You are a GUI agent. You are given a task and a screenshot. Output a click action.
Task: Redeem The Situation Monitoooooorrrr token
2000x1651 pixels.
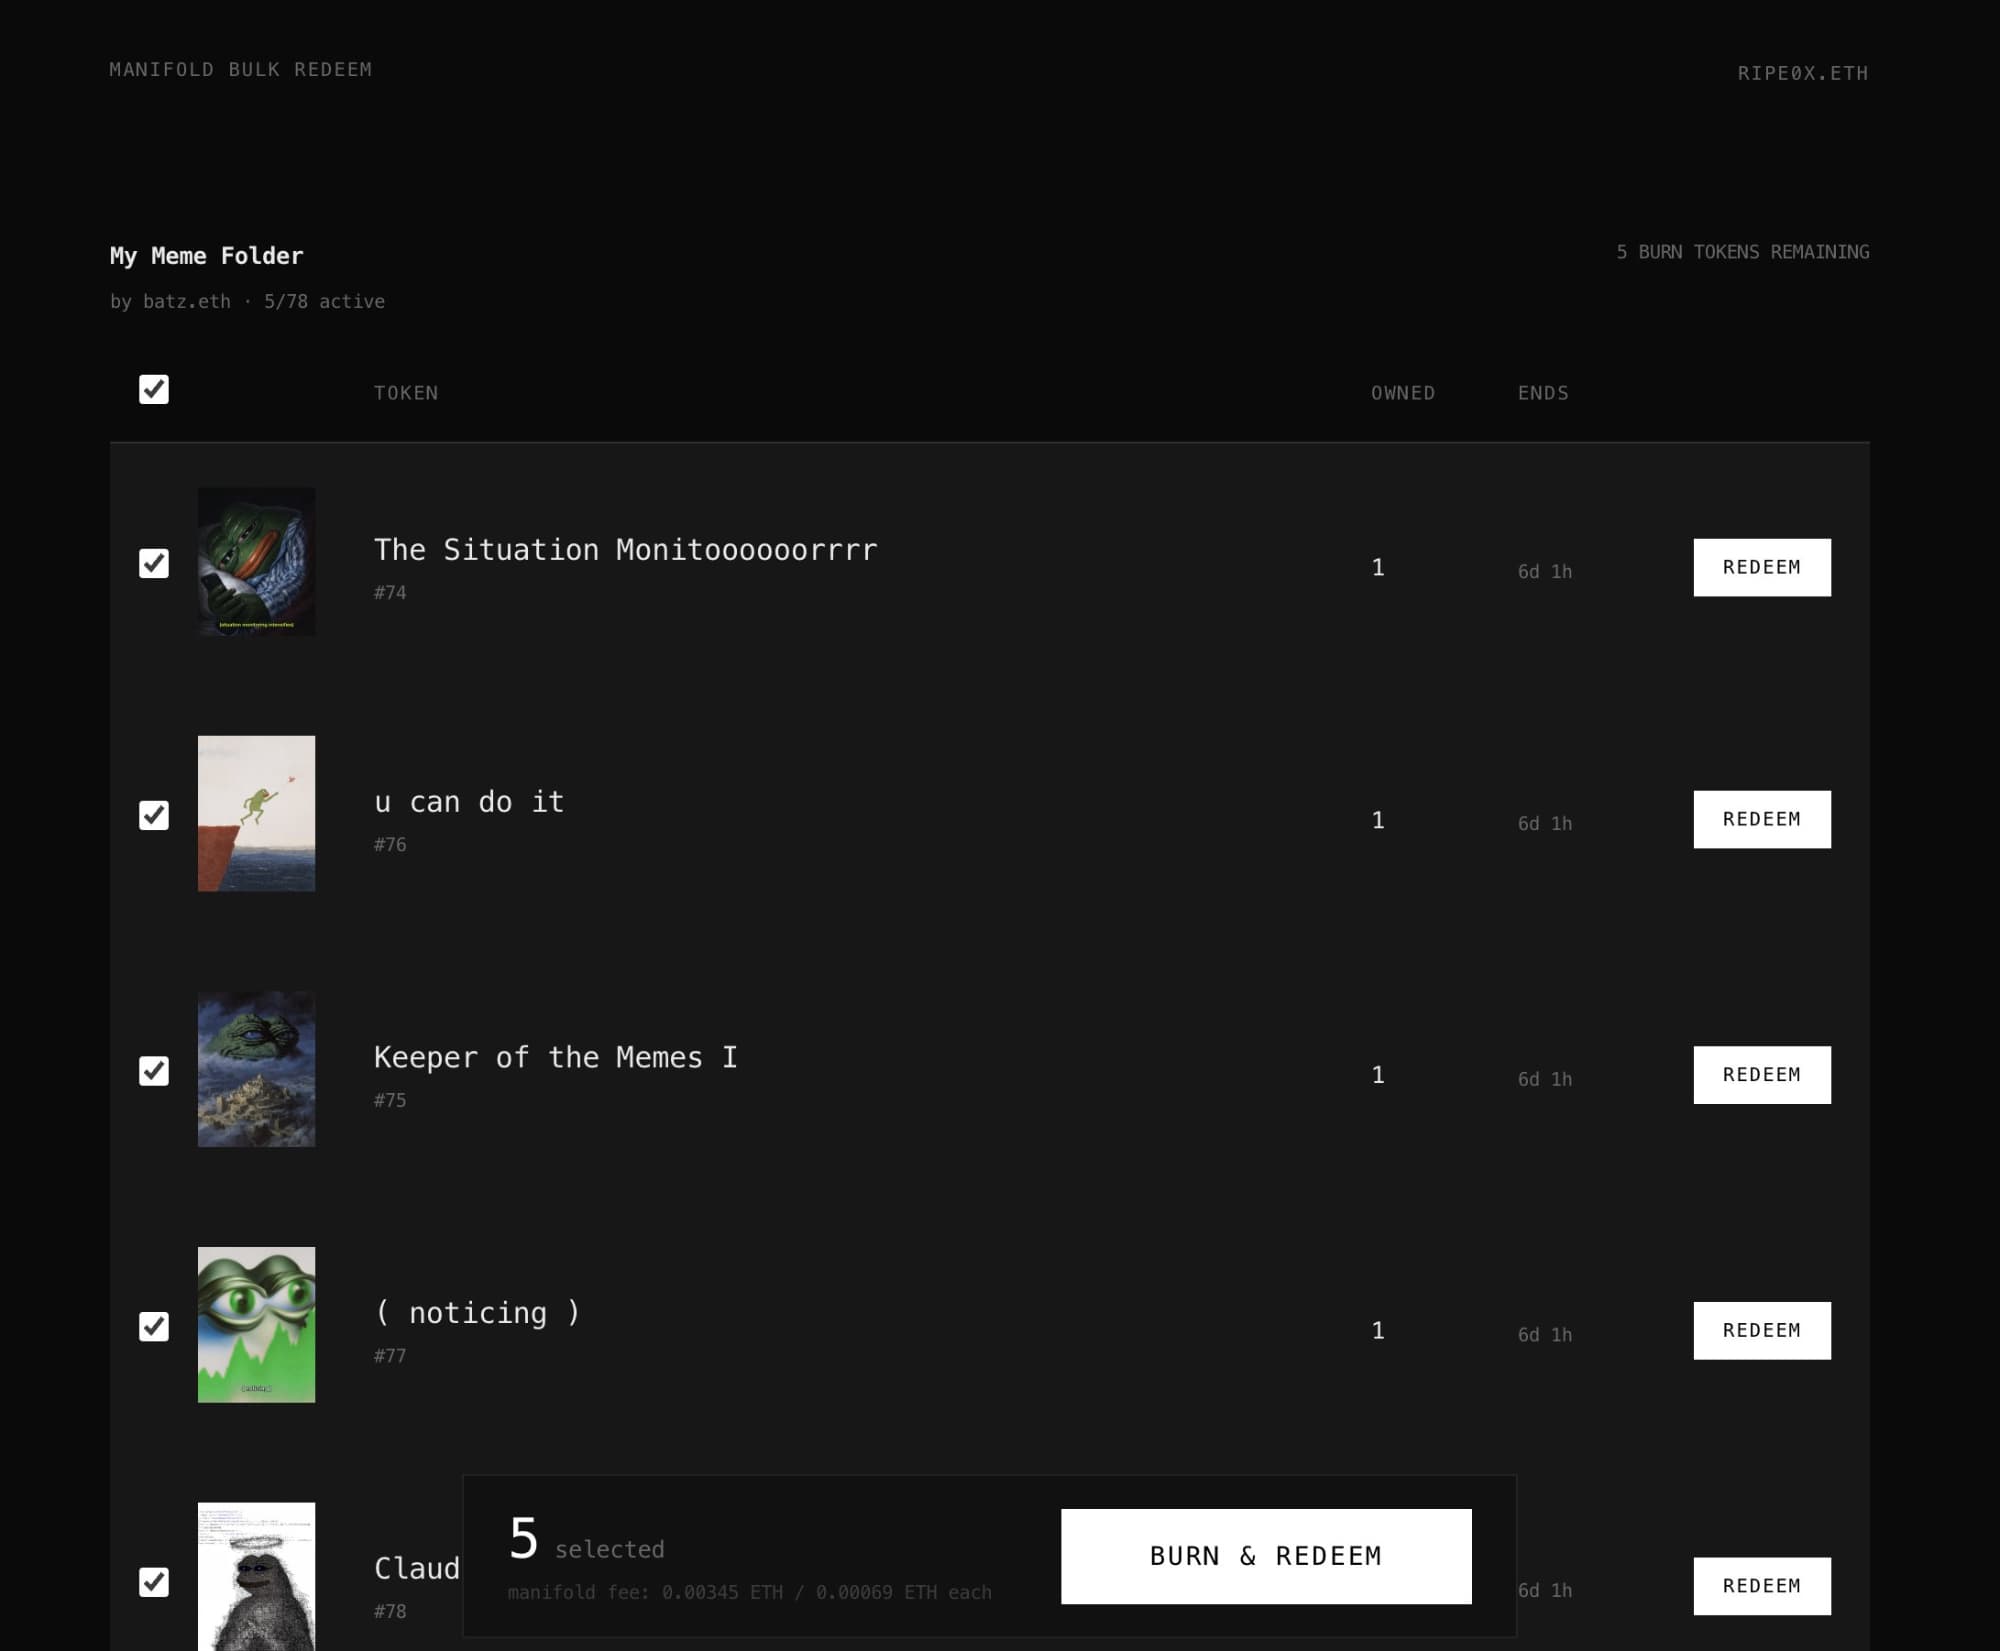click(1762, 567)
